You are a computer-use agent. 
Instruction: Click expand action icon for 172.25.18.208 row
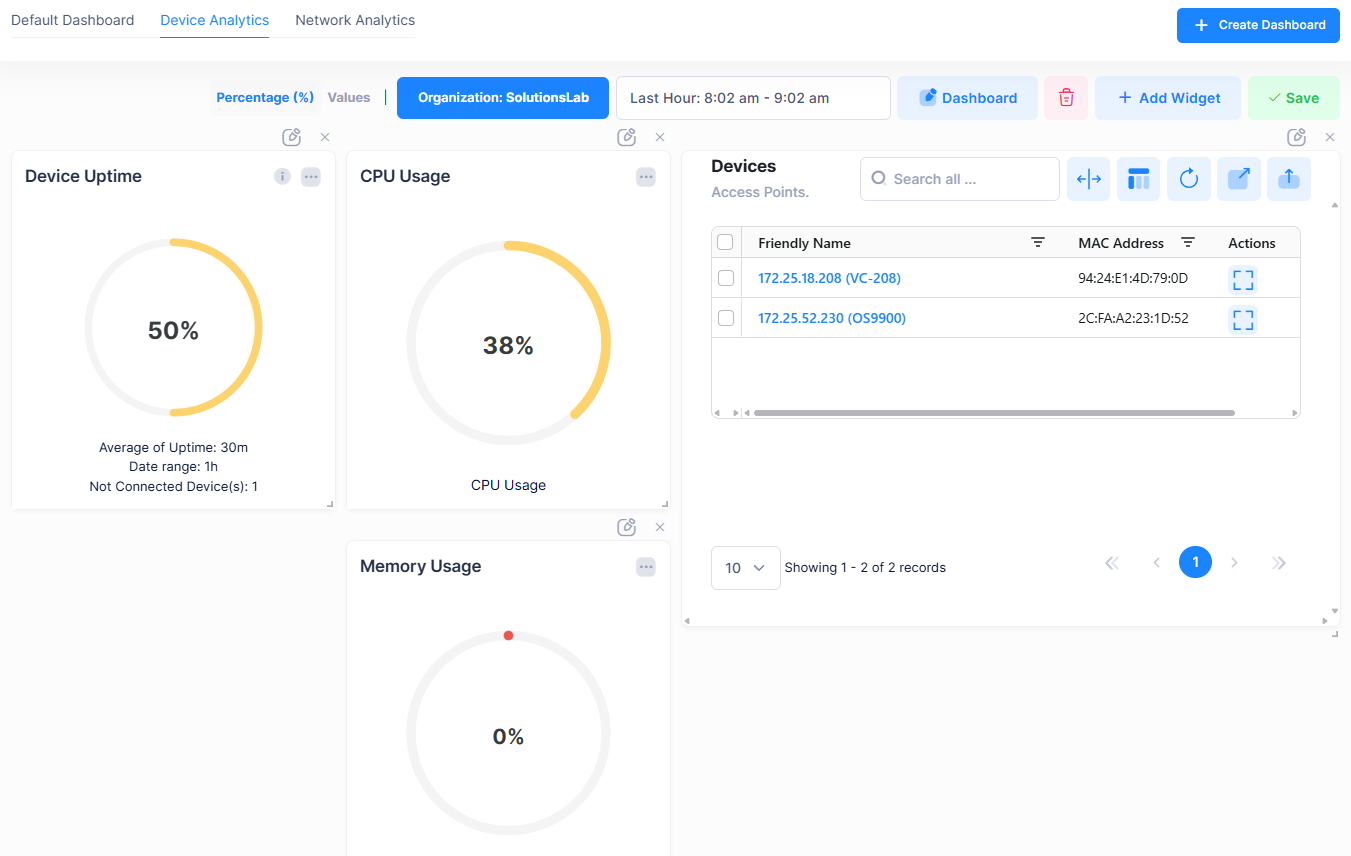1242,279
